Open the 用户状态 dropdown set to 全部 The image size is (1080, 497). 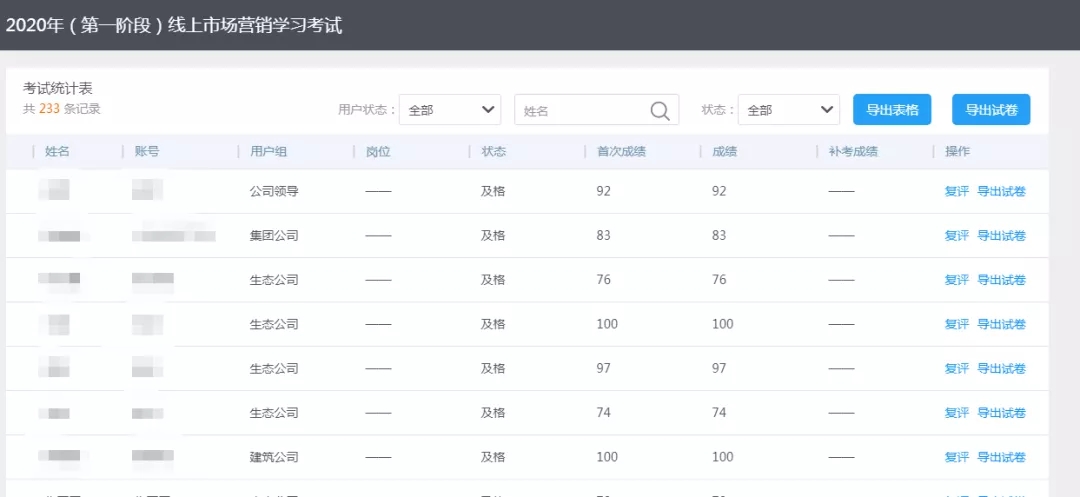click(x=450, y=110)
